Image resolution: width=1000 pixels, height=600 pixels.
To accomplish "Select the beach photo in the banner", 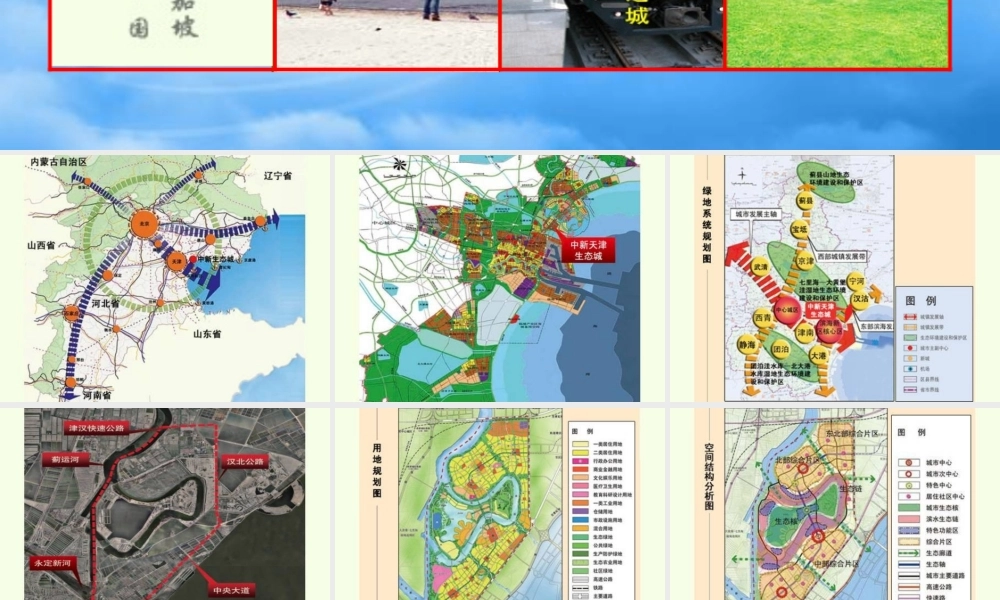I will (x=387, y=33).
